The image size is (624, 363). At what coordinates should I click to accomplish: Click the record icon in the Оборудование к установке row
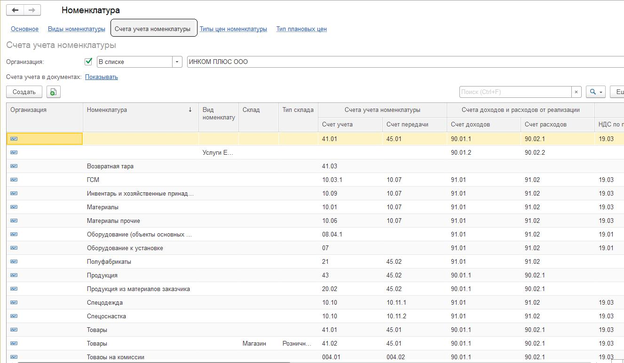click(14, 248)
